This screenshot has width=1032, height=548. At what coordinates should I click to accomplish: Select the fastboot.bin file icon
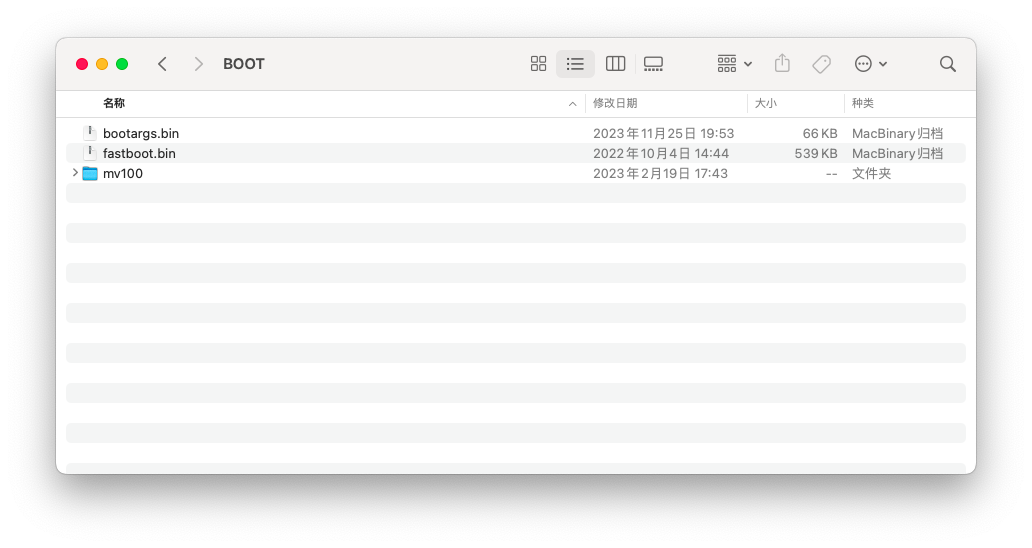(x=90, y=153)
